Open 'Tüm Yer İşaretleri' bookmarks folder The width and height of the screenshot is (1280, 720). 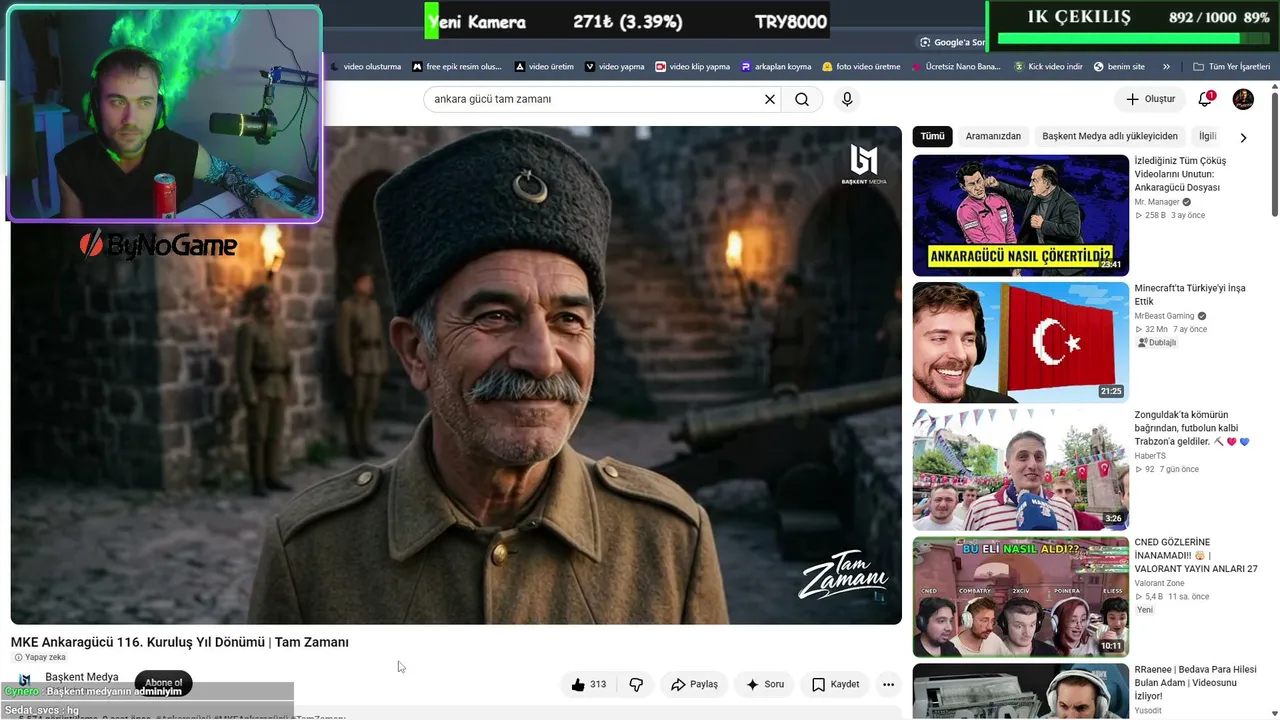click(1230, 67)
